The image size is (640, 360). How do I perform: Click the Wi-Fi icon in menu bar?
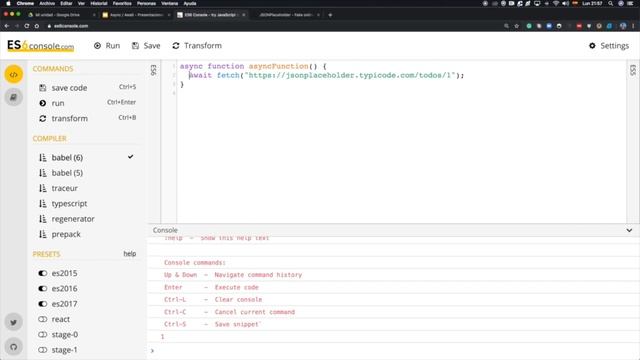(x=556, y=3)
